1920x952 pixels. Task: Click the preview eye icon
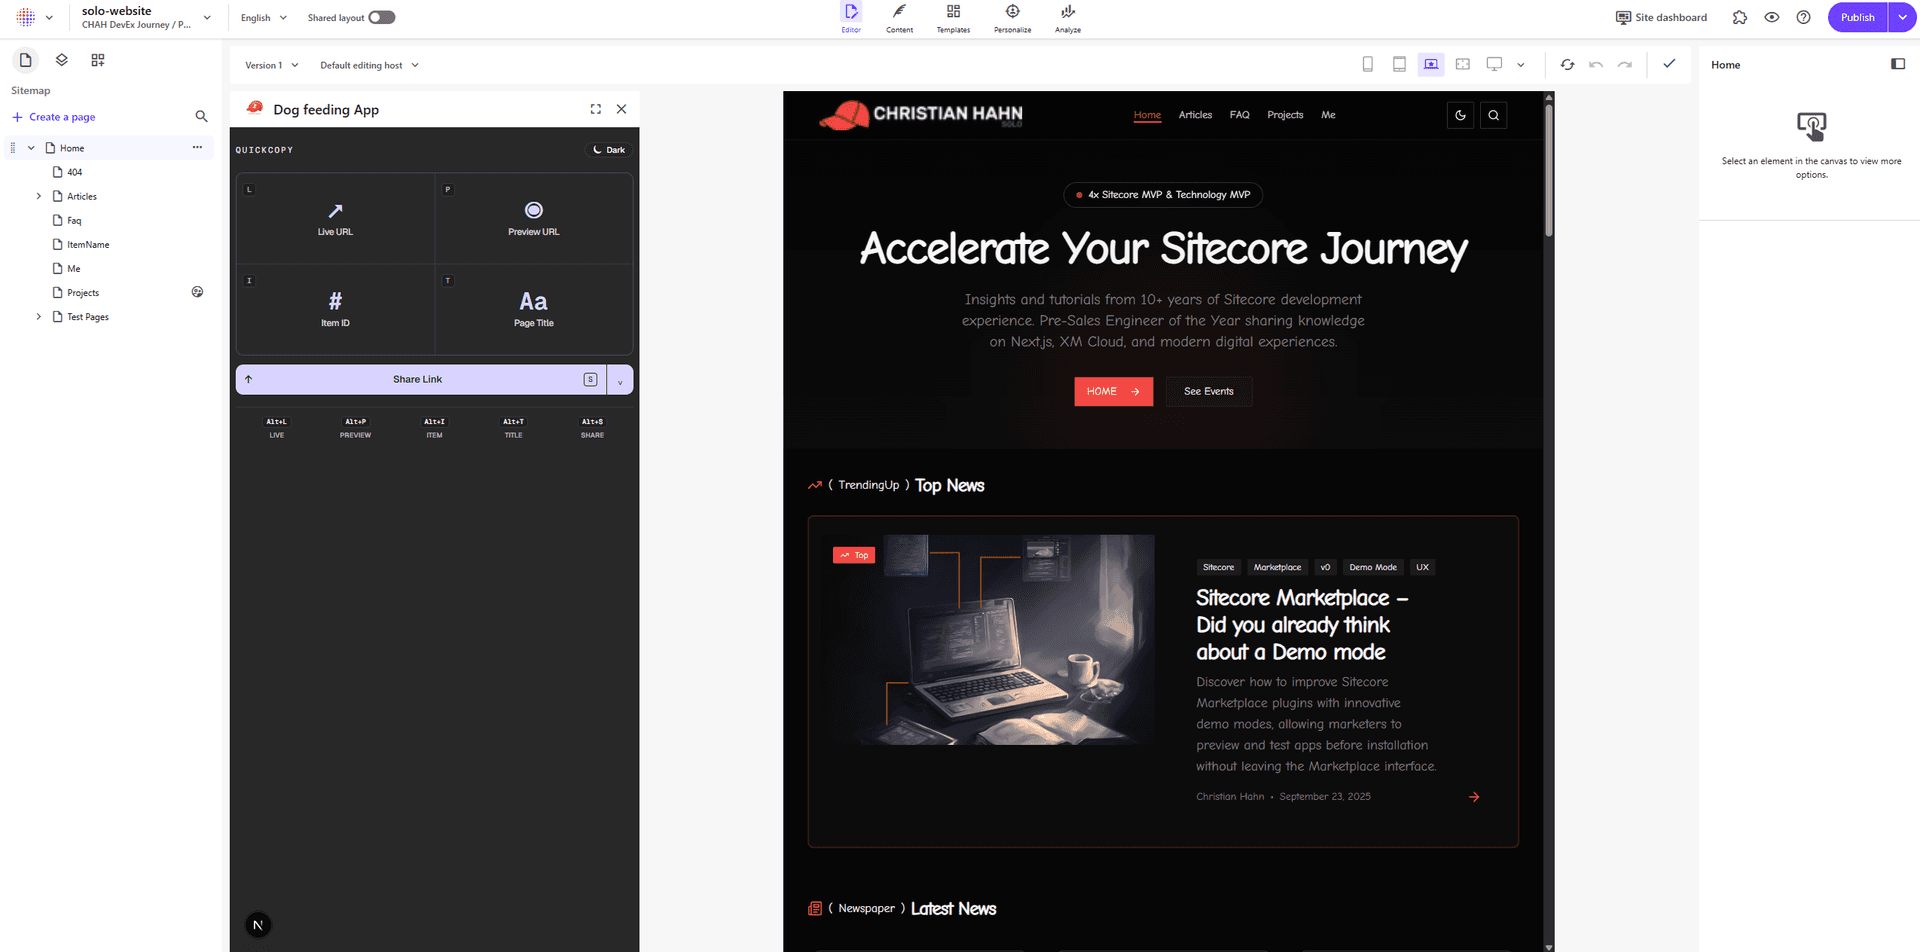[x=1772, y=17]
